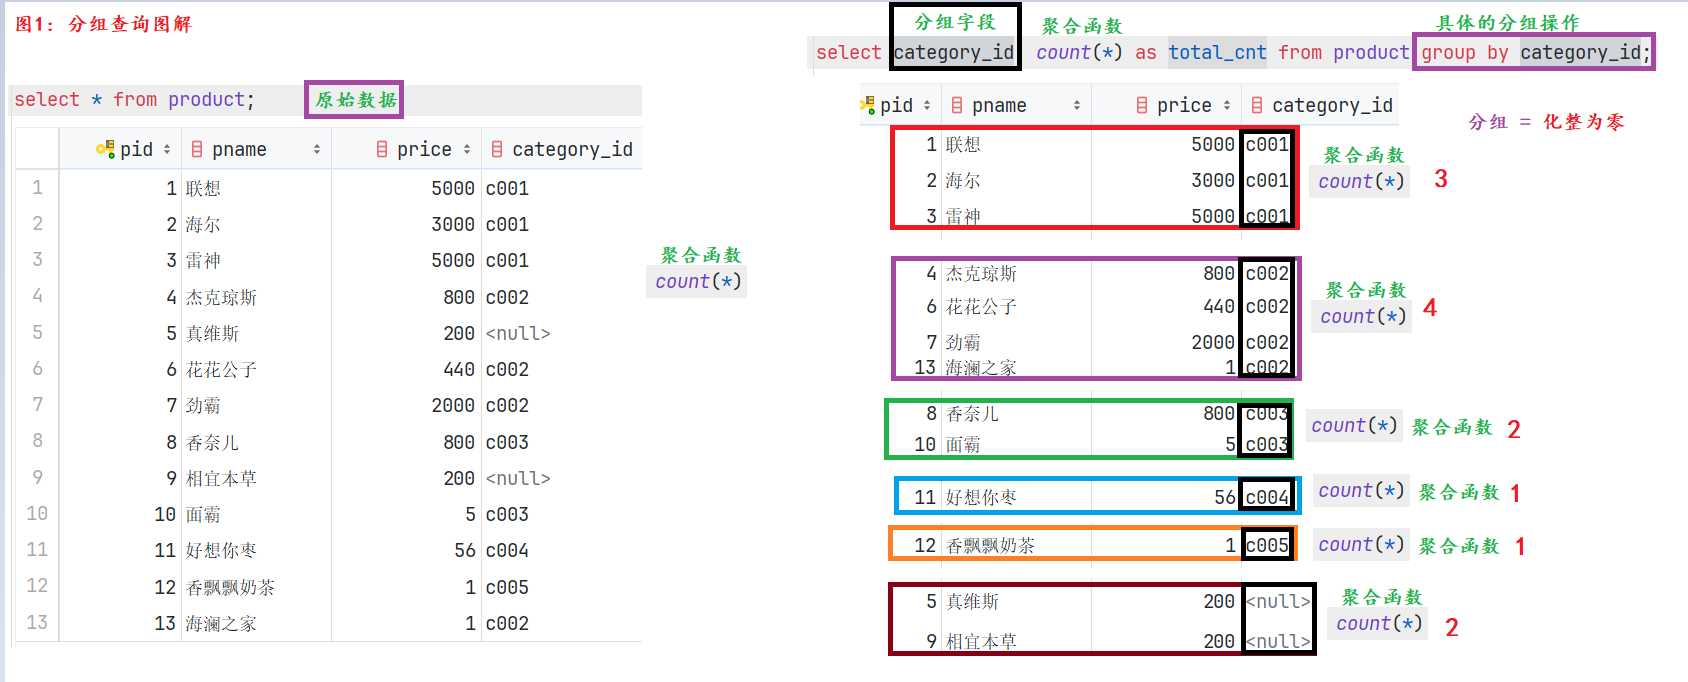Image resolution: width=1688 pixels, height=682 pixels.
Task: Select the category_id column header in the grouped result table
Action: tap(1321, 105)
